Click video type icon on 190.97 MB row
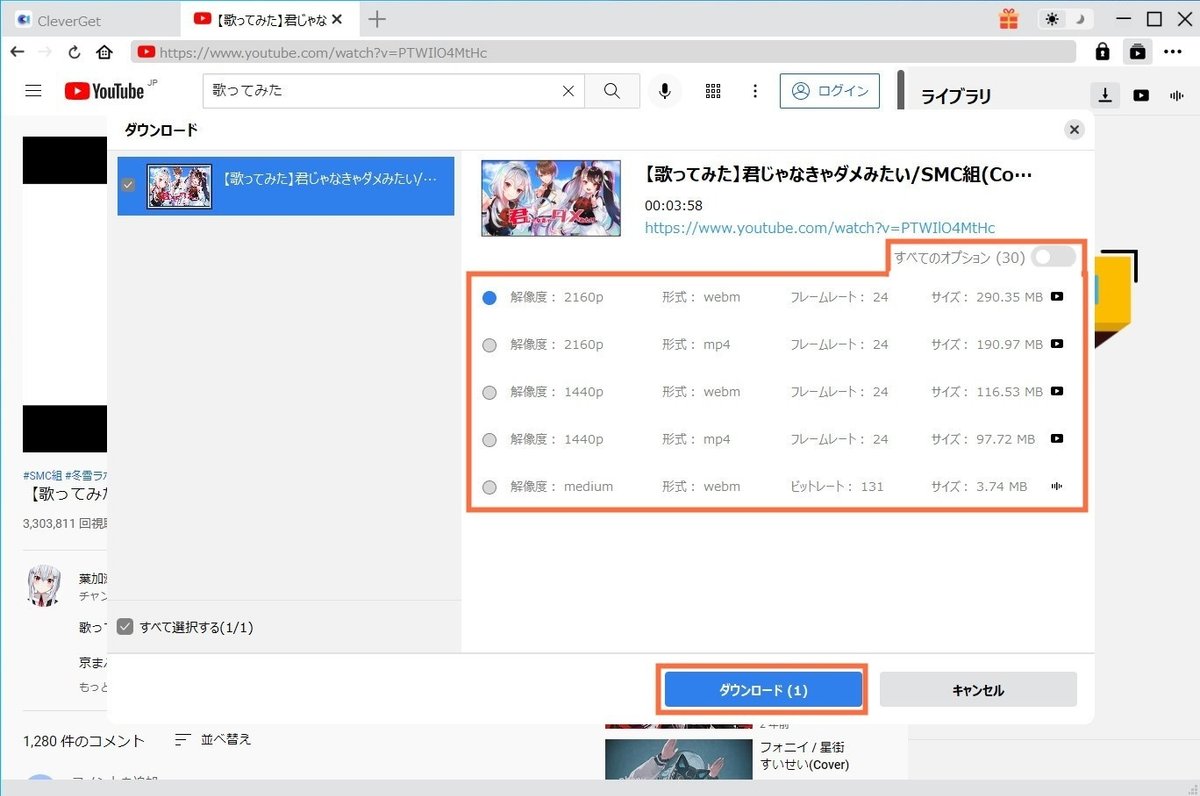This screenshot has height=796, width=1200. tap(1057, 344)
